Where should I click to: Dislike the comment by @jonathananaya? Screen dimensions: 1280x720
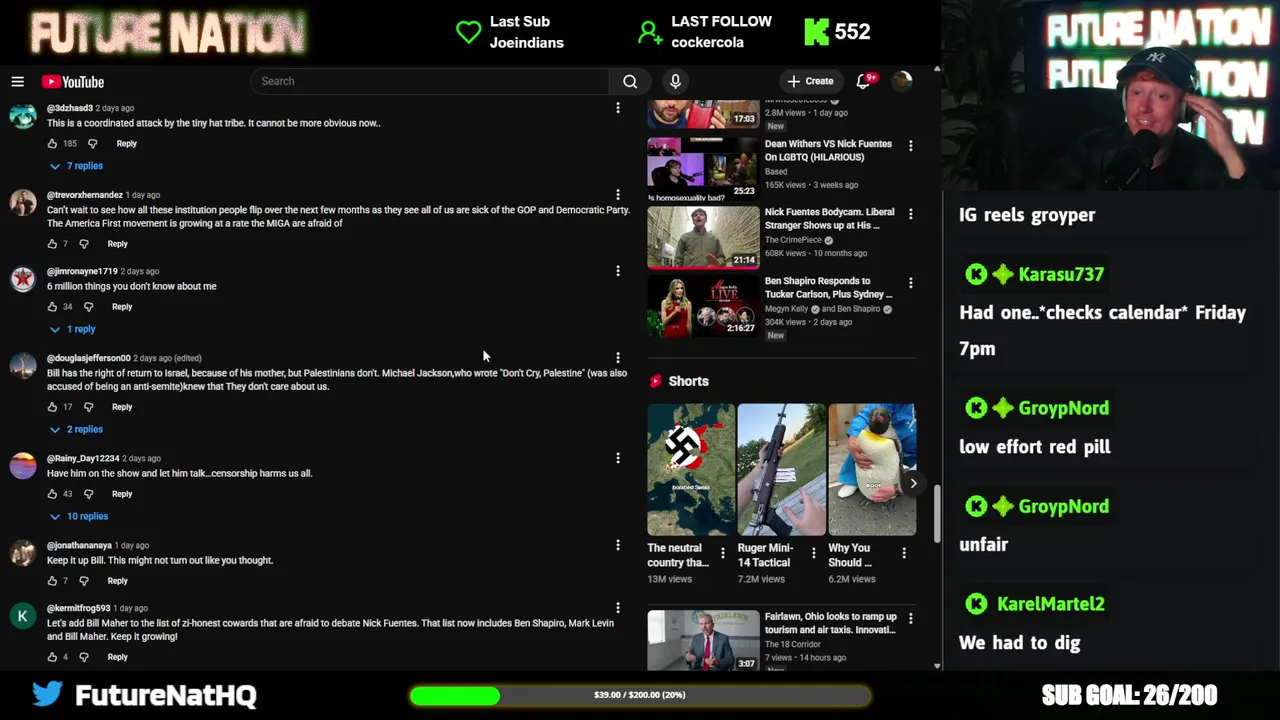(83, 581)
